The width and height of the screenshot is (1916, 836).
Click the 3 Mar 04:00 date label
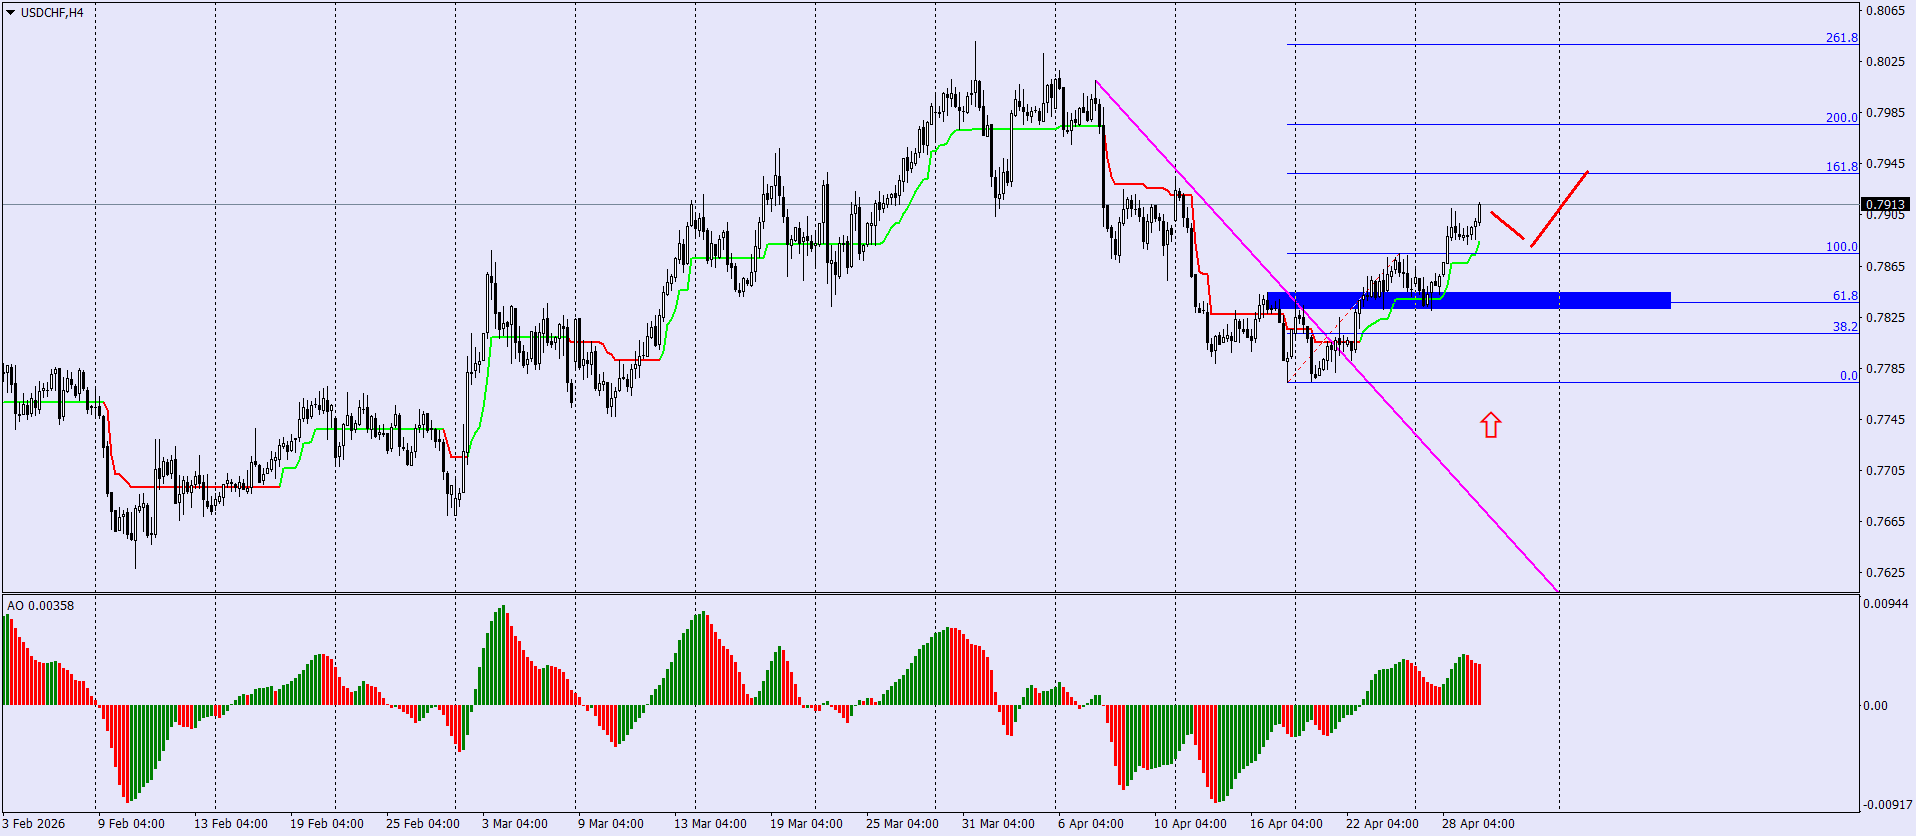click(515, 824)
